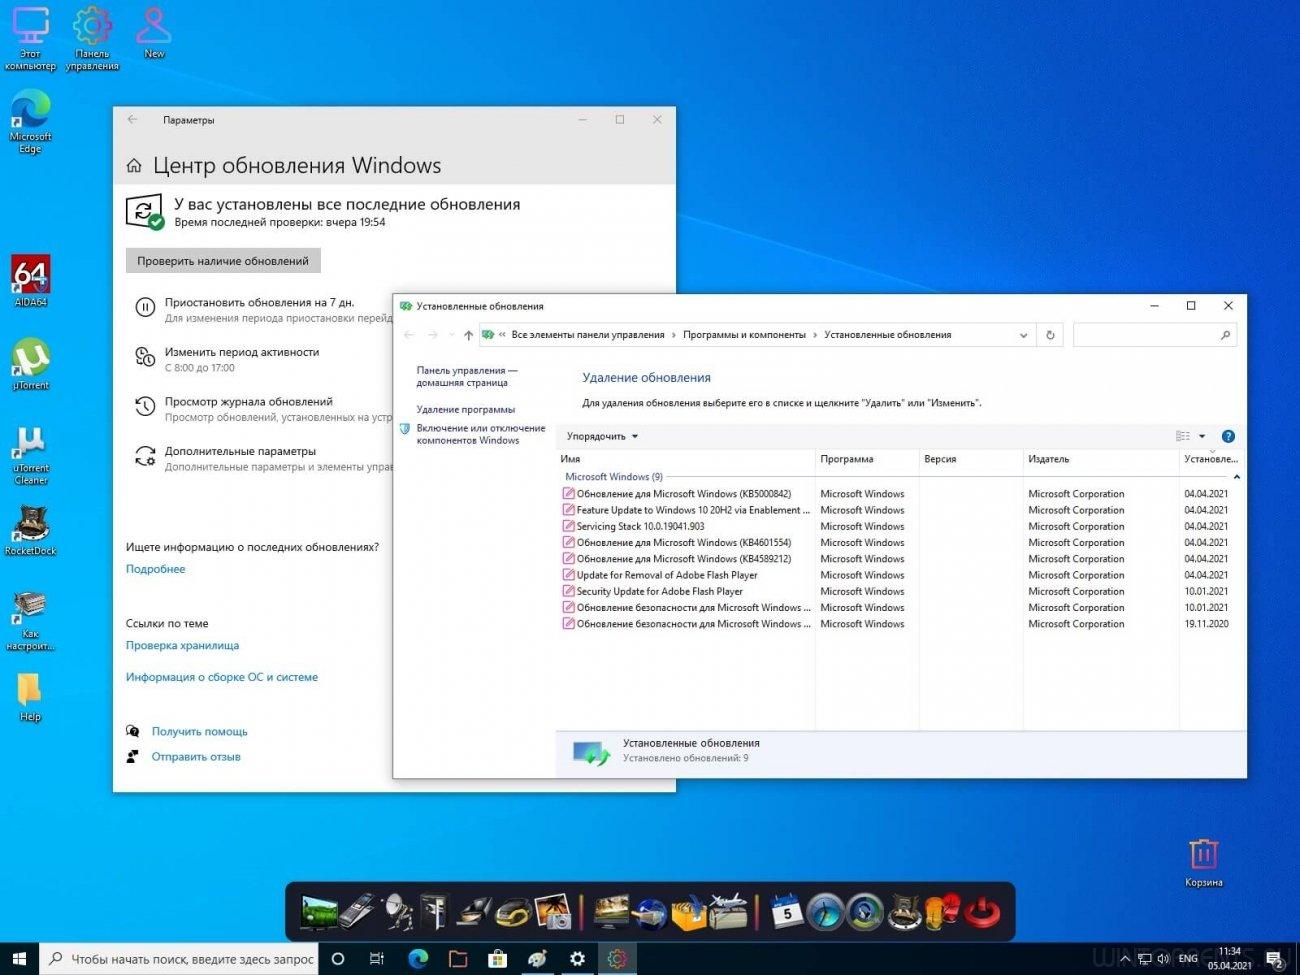
Task: Select update KB5000842 row
Action: (899, 494)
